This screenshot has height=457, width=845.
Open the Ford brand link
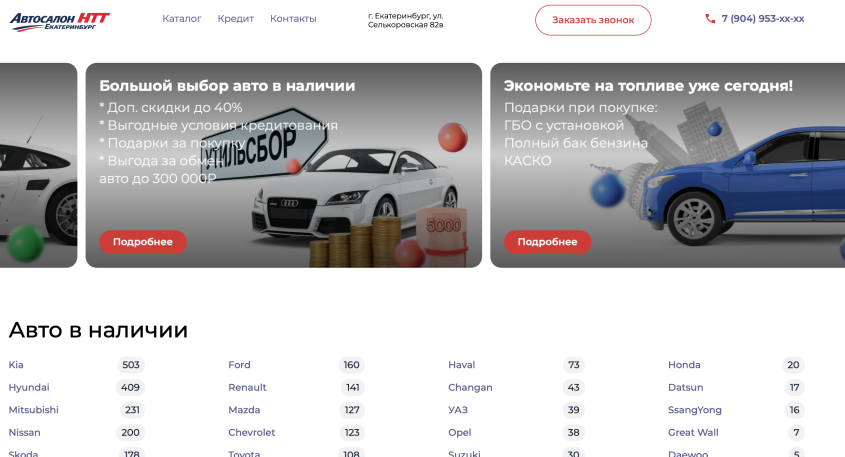point(239,365)
